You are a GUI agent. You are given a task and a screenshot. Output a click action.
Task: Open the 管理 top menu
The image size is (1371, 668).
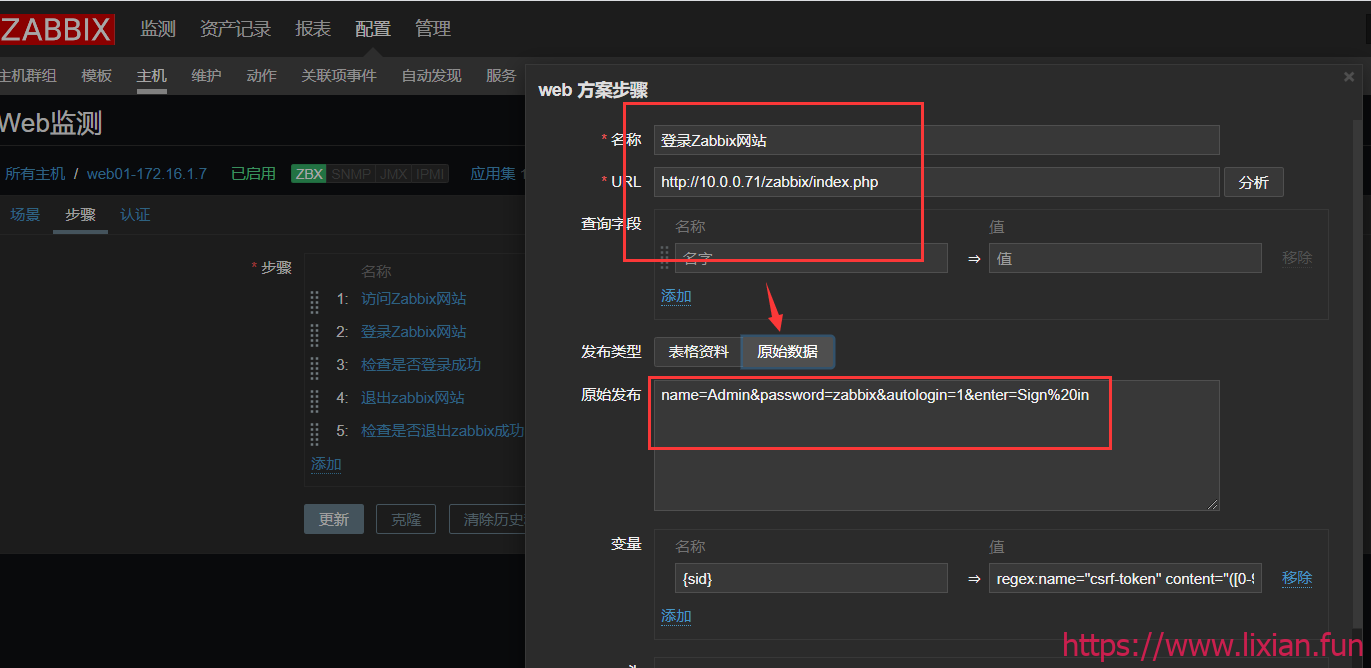click(x=433, y=29)
